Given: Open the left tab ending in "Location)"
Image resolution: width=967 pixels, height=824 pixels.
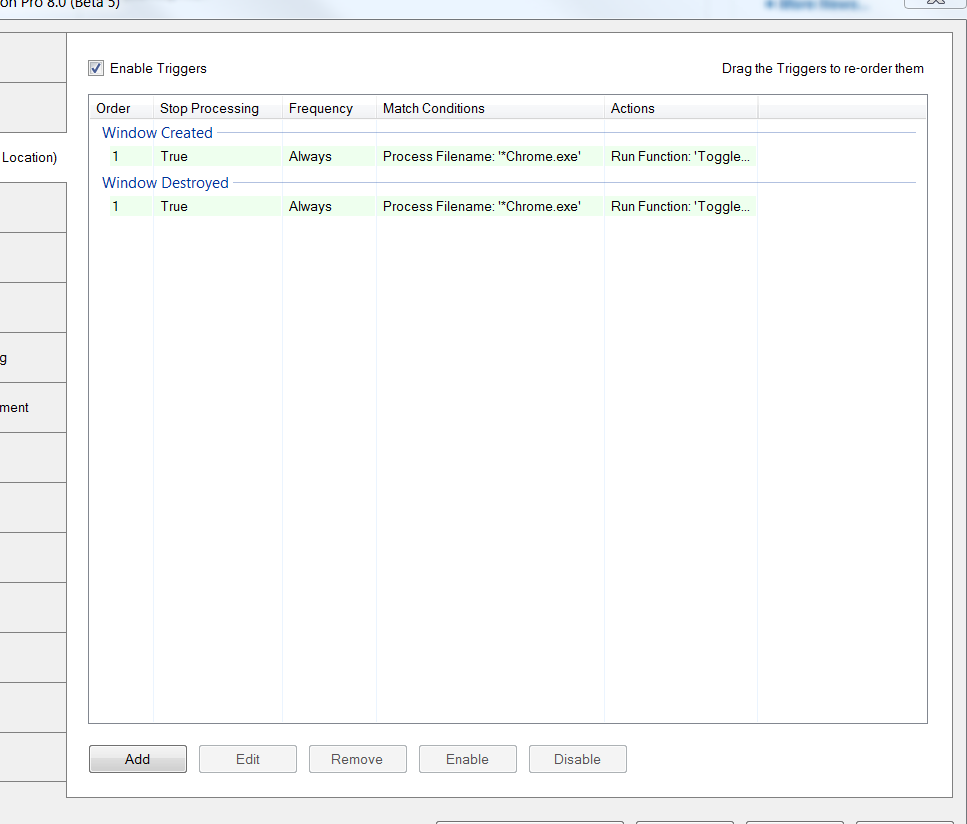Looking at the screenshot, I should point(30,158).
